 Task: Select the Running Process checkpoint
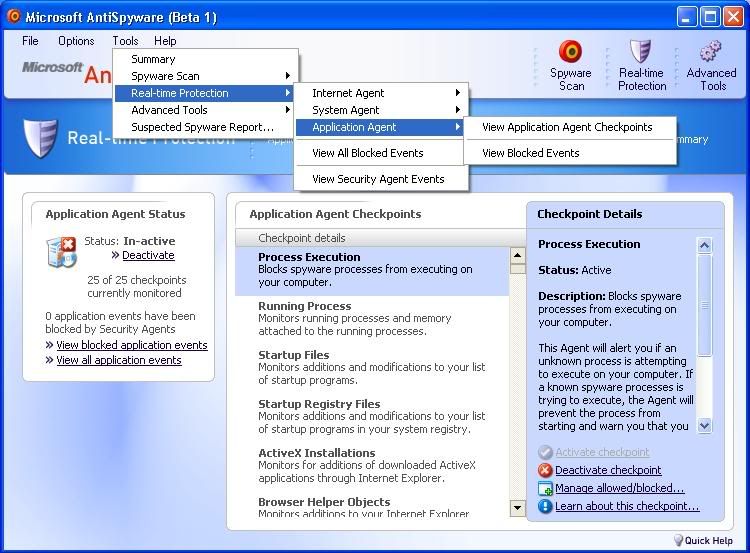(x=372, y=319)
